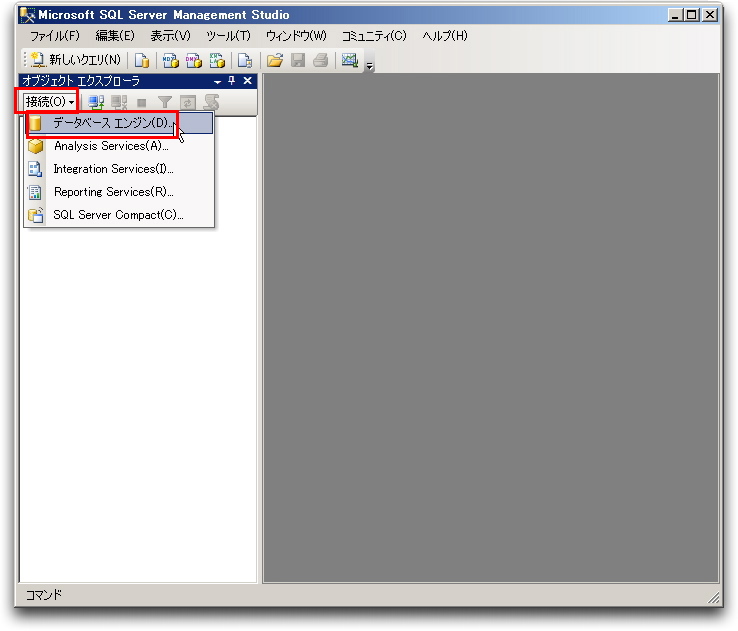This screenshot has width=738, height=631.
Task: Click the Synchronize icon in Object Explorer toolbar
Action: pos(211,102)
